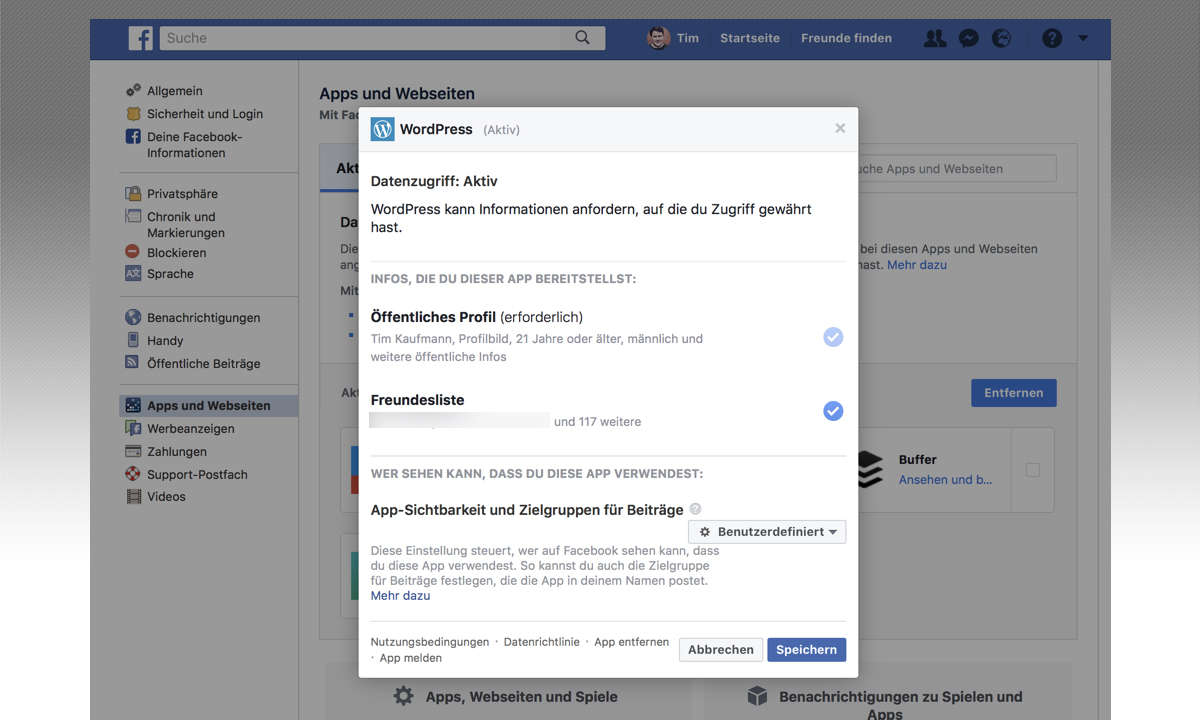This screenshot has height=720, width=1200.
Task: Click the Buffer app logo
Action: pyautogui.click(x=870, y=469)
